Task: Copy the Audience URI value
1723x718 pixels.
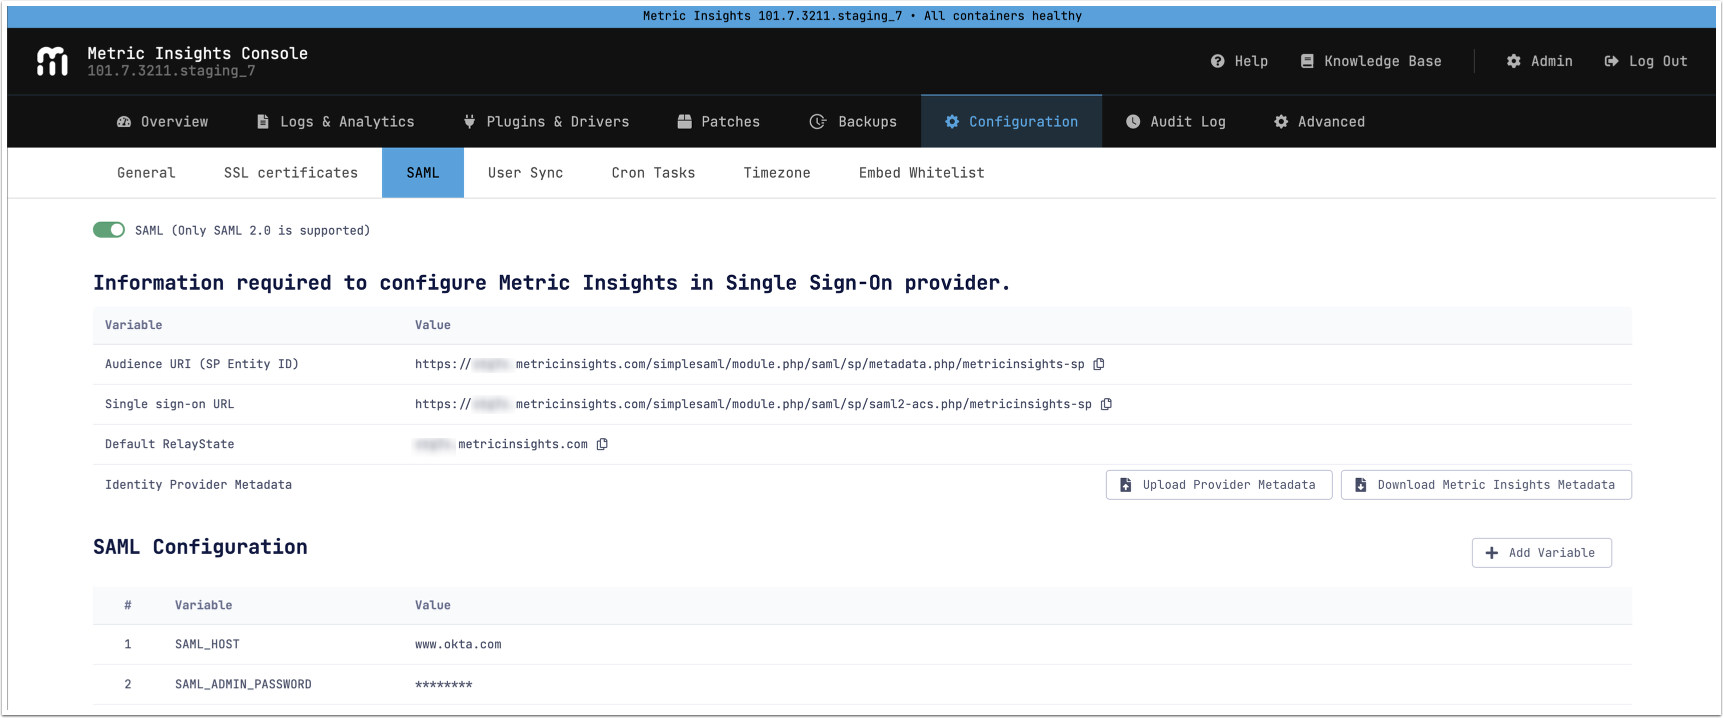Action: pyautogui.click(x=1099, y=364)
